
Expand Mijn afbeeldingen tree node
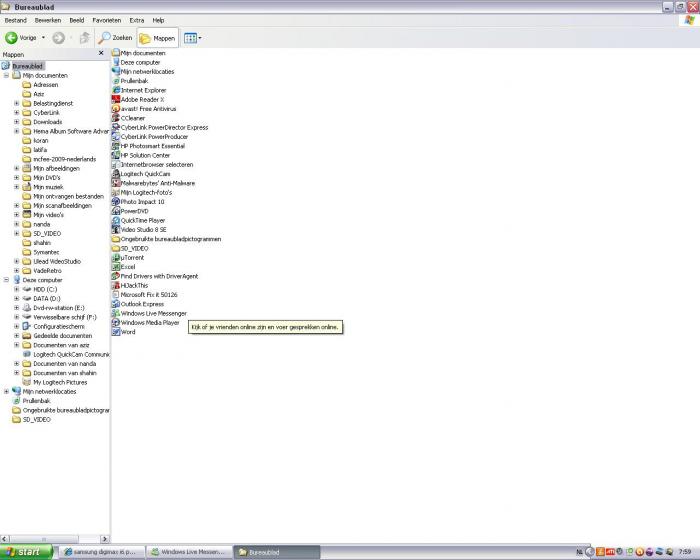tap(17, 168)
